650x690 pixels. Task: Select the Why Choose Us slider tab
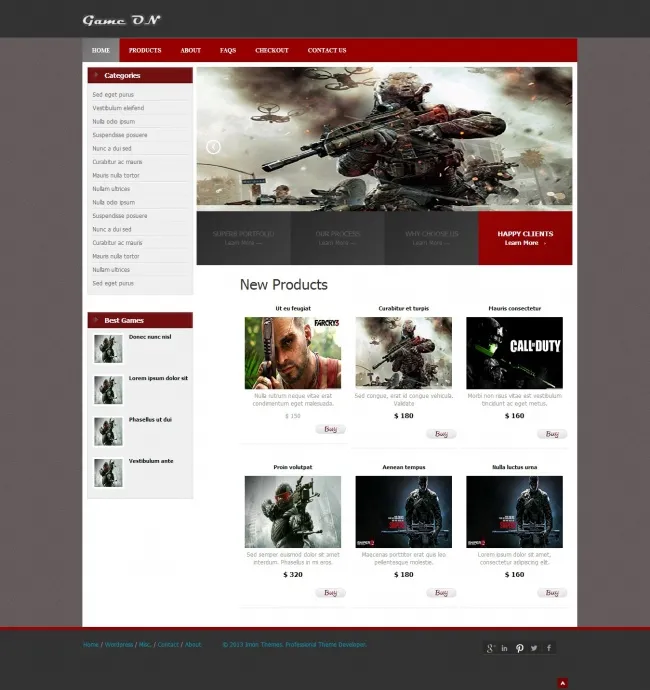pyautogui.click(x=431, y=238)
